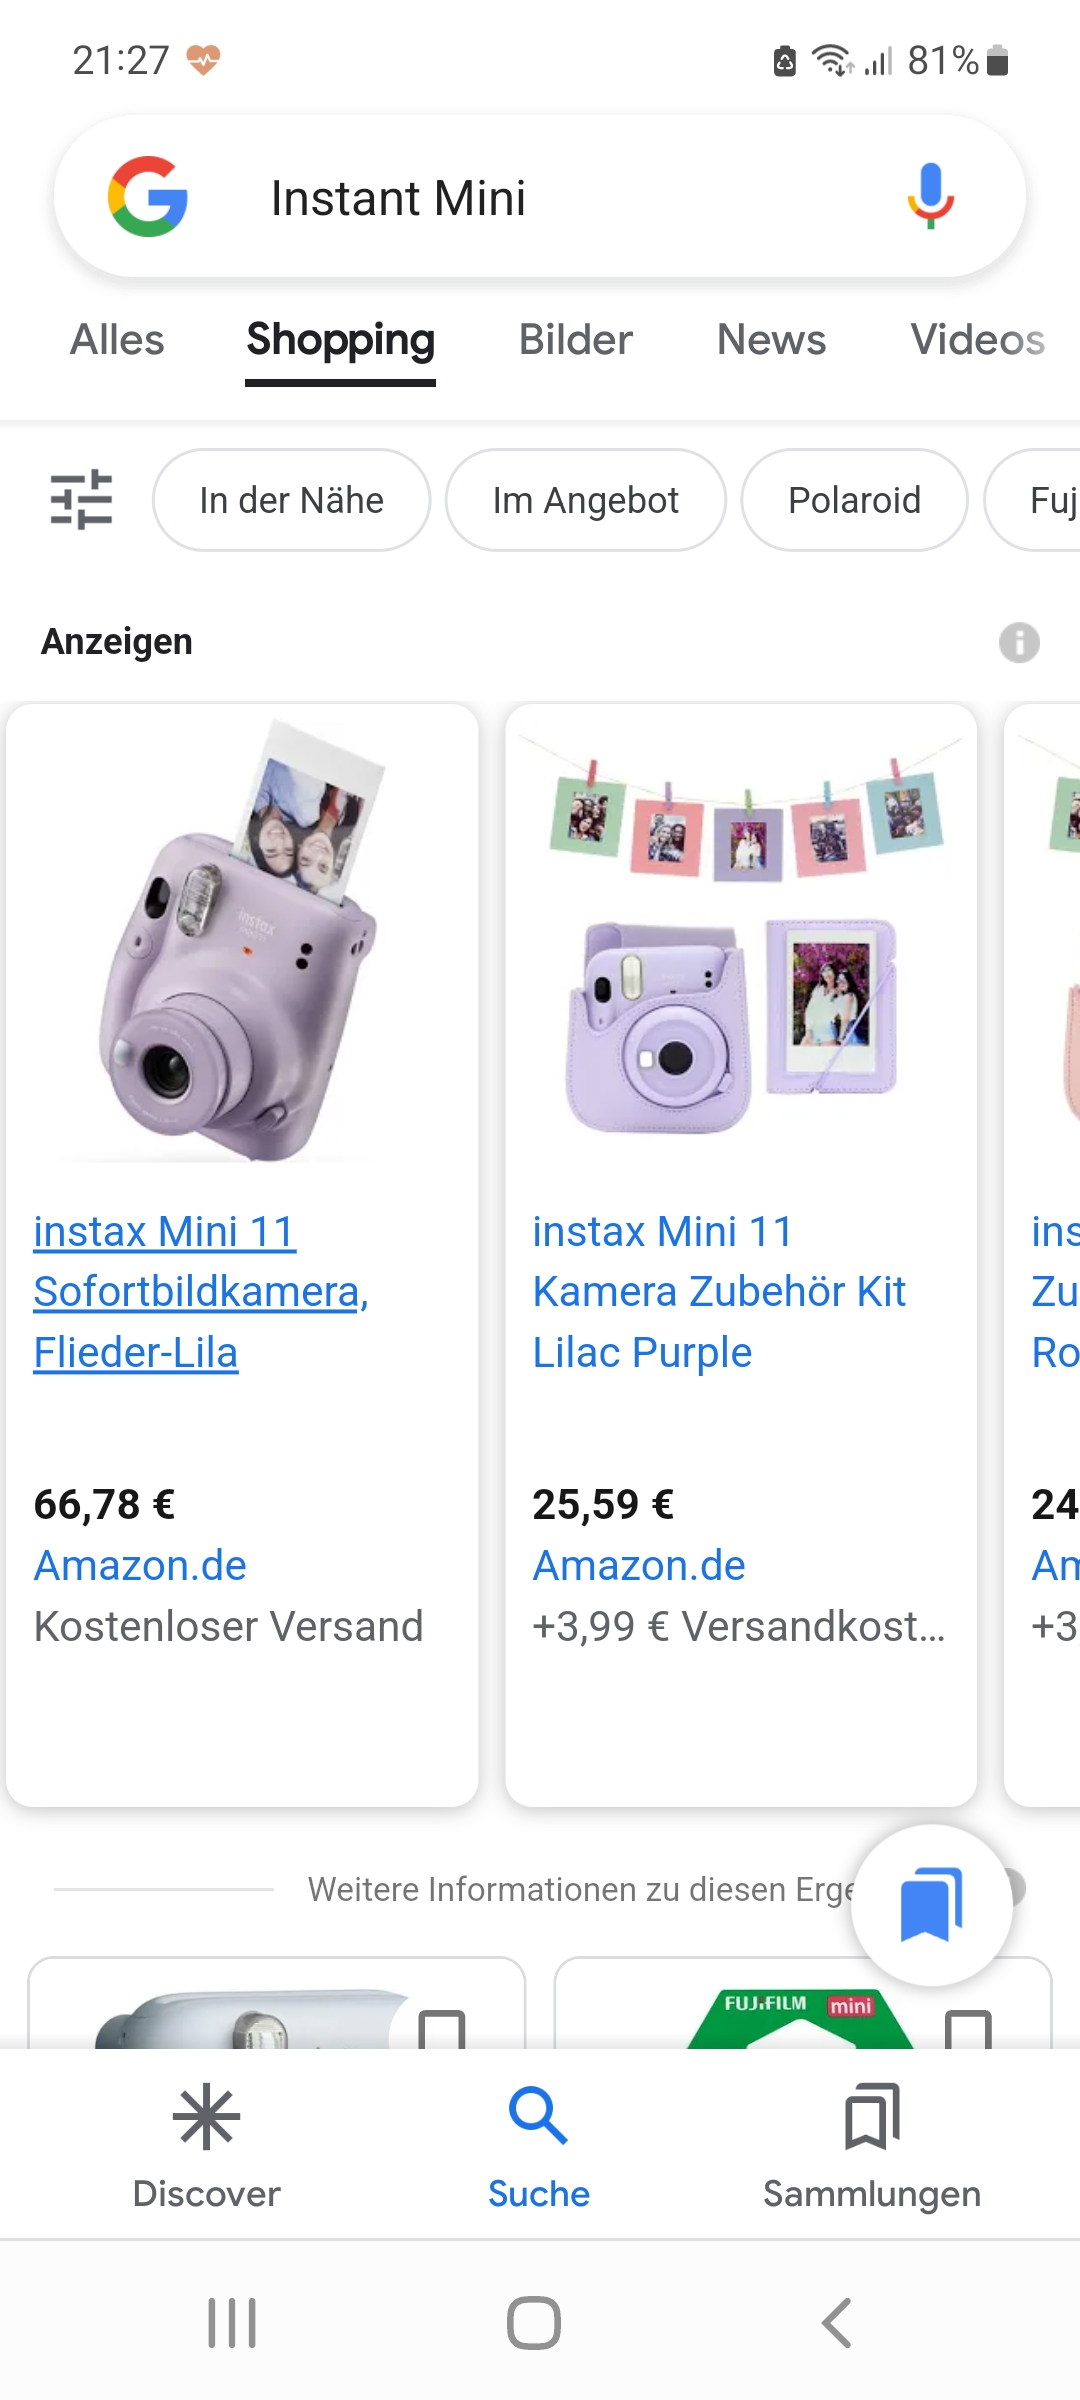Toggle the Polaroid brand filter chip

(x=854, y=500)
